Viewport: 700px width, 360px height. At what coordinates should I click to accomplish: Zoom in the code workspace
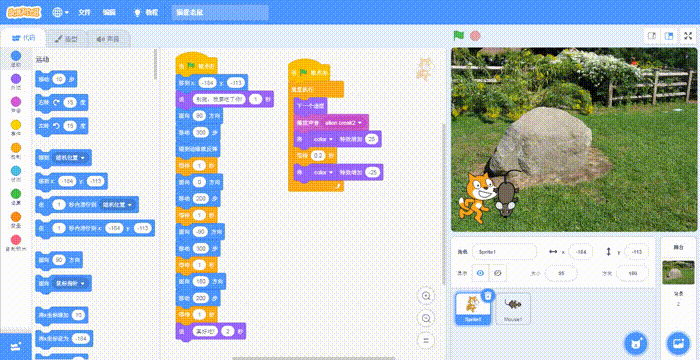426,296
